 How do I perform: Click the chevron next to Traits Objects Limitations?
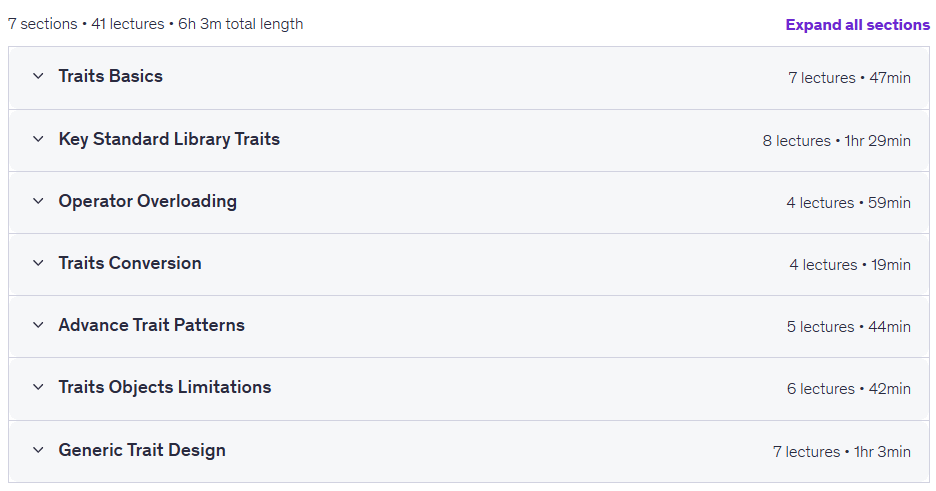click(38, 387)
